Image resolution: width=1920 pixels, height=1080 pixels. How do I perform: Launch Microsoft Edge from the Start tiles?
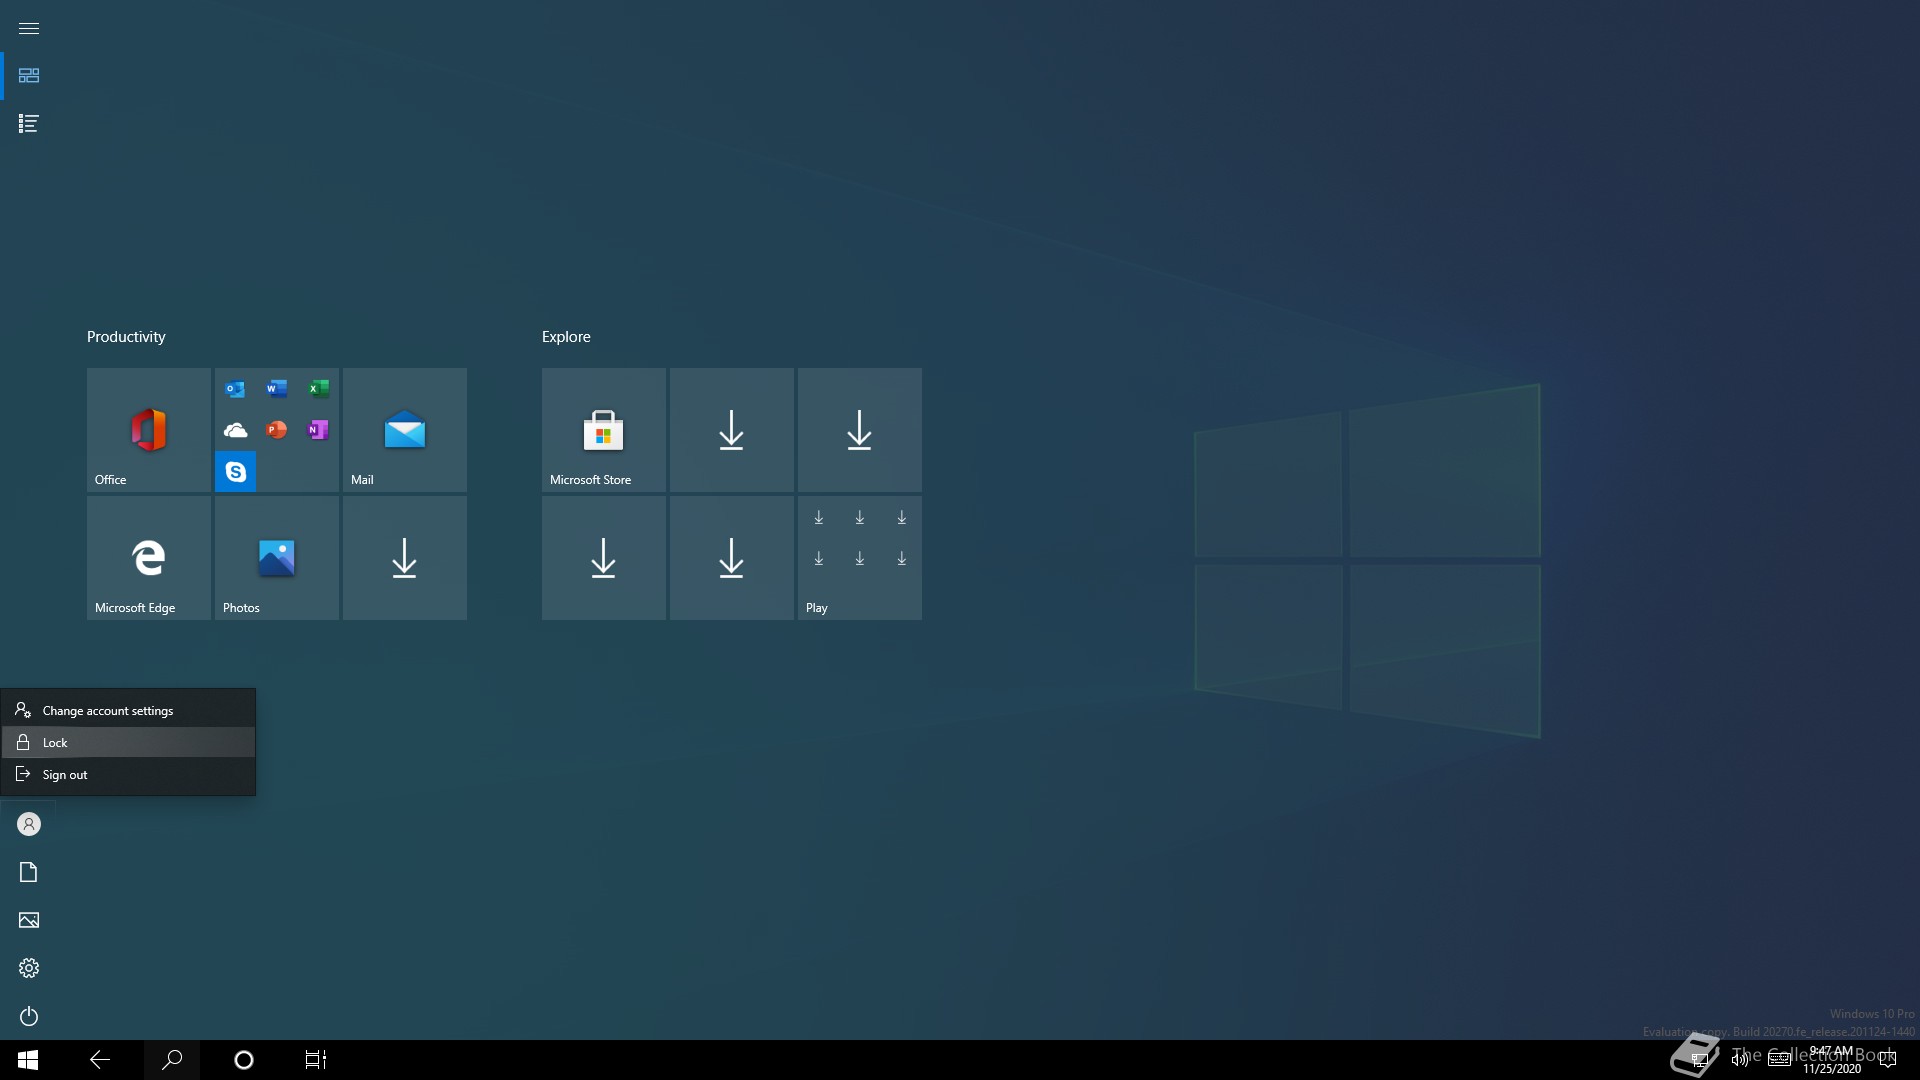[148, 558]
